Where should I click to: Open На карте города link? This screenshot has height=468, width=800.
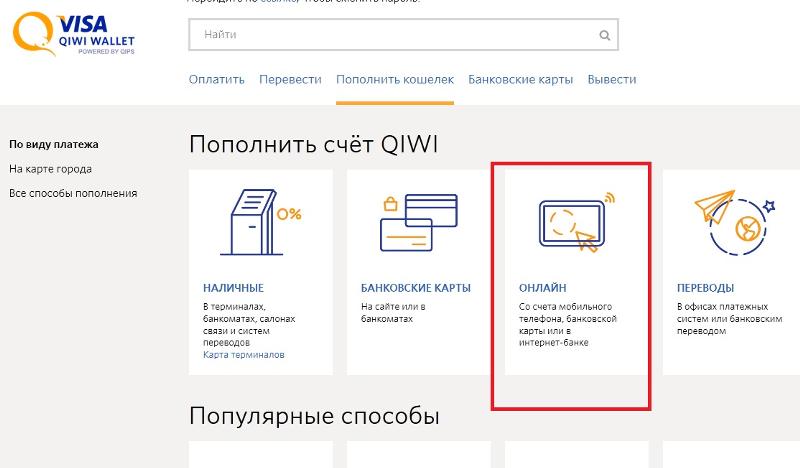[x=51, y=169]
